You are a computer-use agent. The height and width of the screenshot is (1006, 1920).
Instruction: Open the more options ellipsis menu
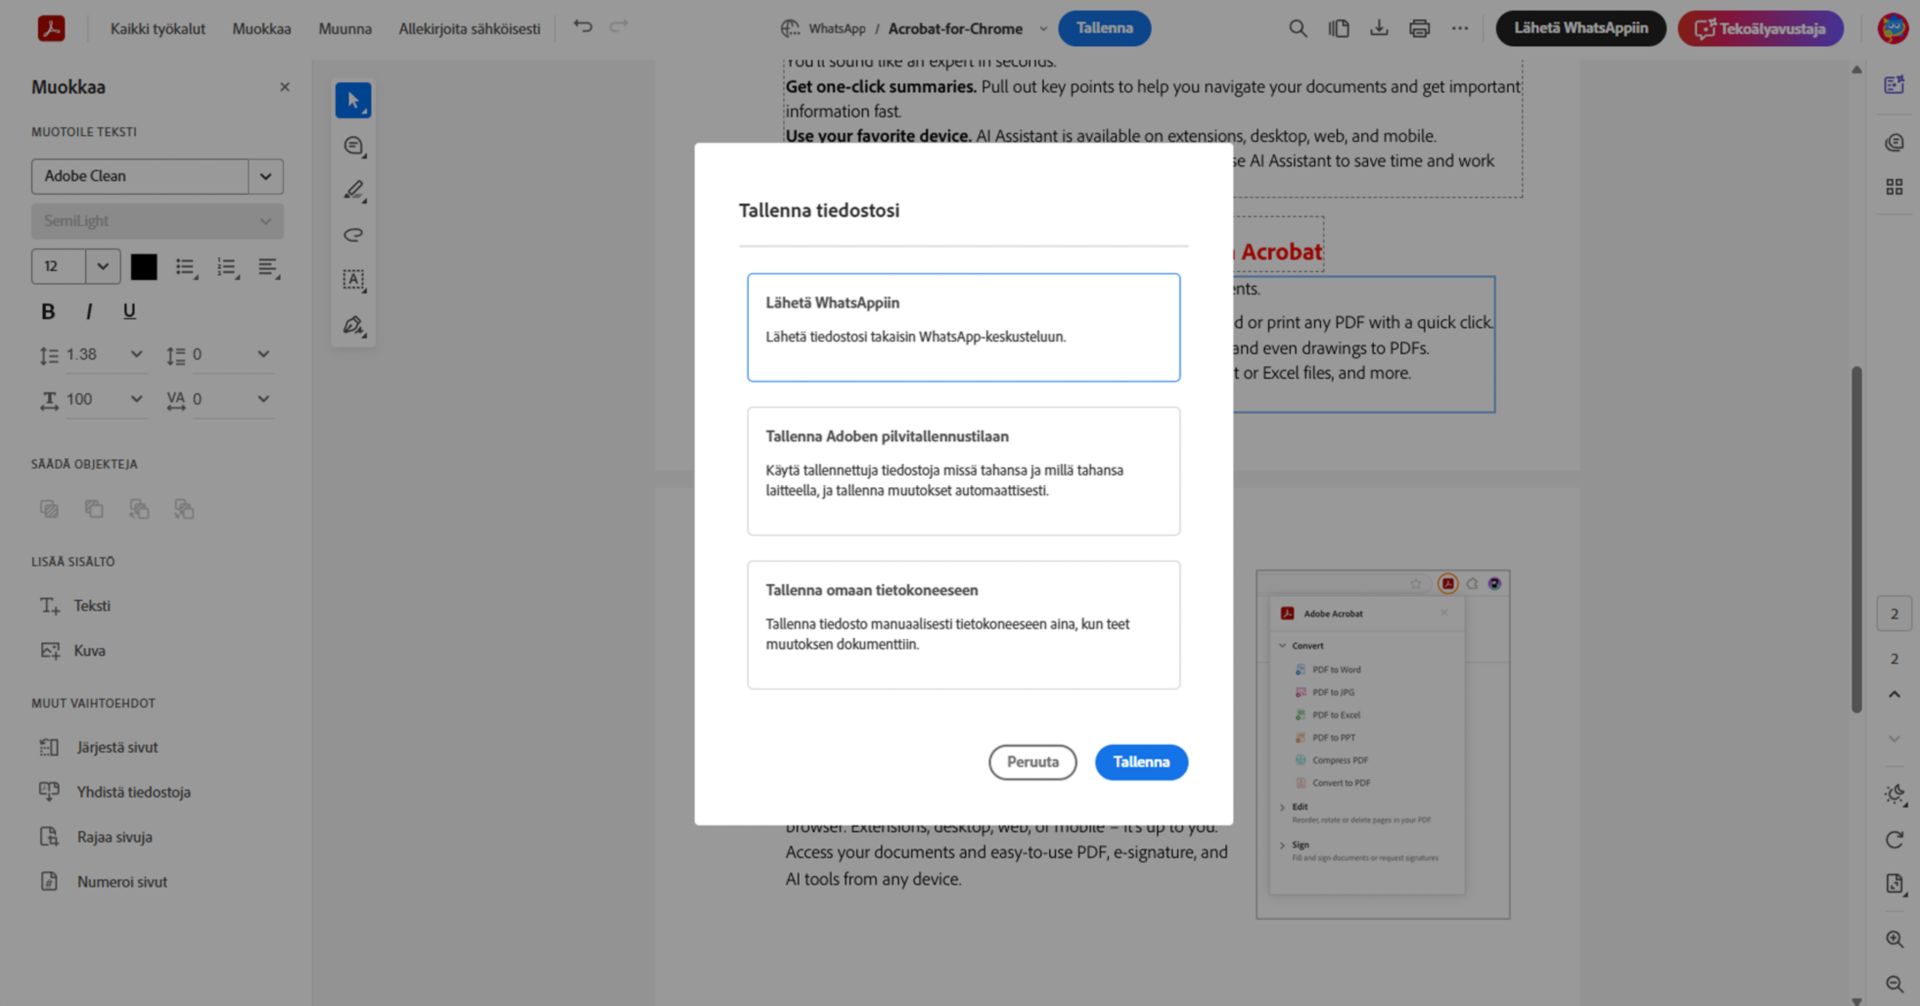(1460, 28)
